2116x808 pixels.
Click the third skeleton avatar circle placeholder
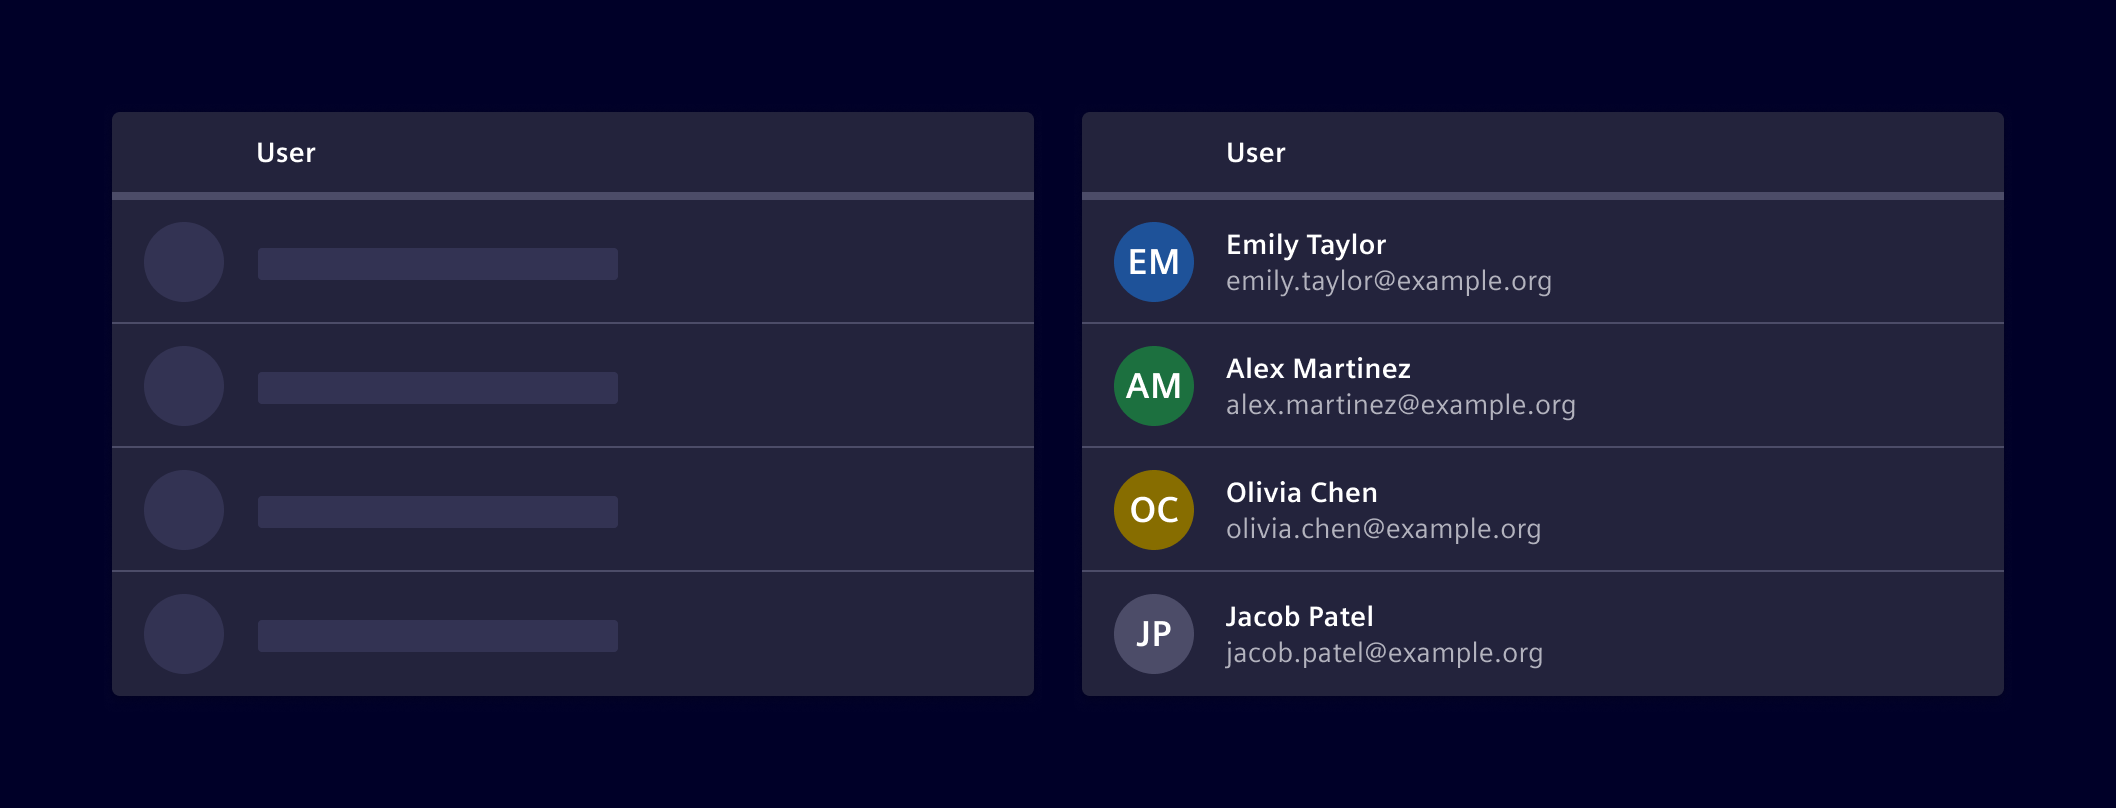tap(184, 510)
